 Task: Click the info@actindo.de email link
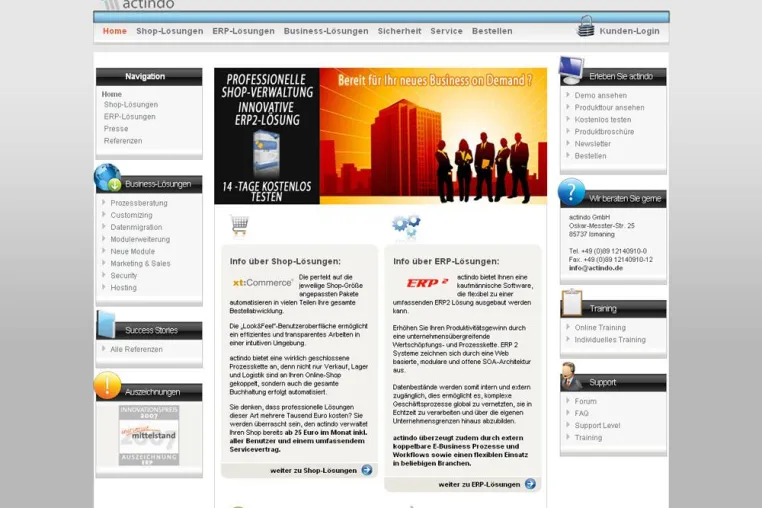click(x=596, y=268)
